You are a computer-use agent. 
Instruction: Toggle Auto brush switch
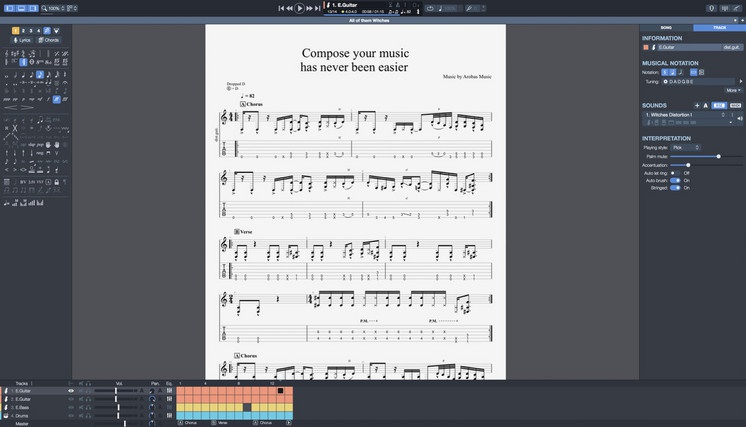675,180
